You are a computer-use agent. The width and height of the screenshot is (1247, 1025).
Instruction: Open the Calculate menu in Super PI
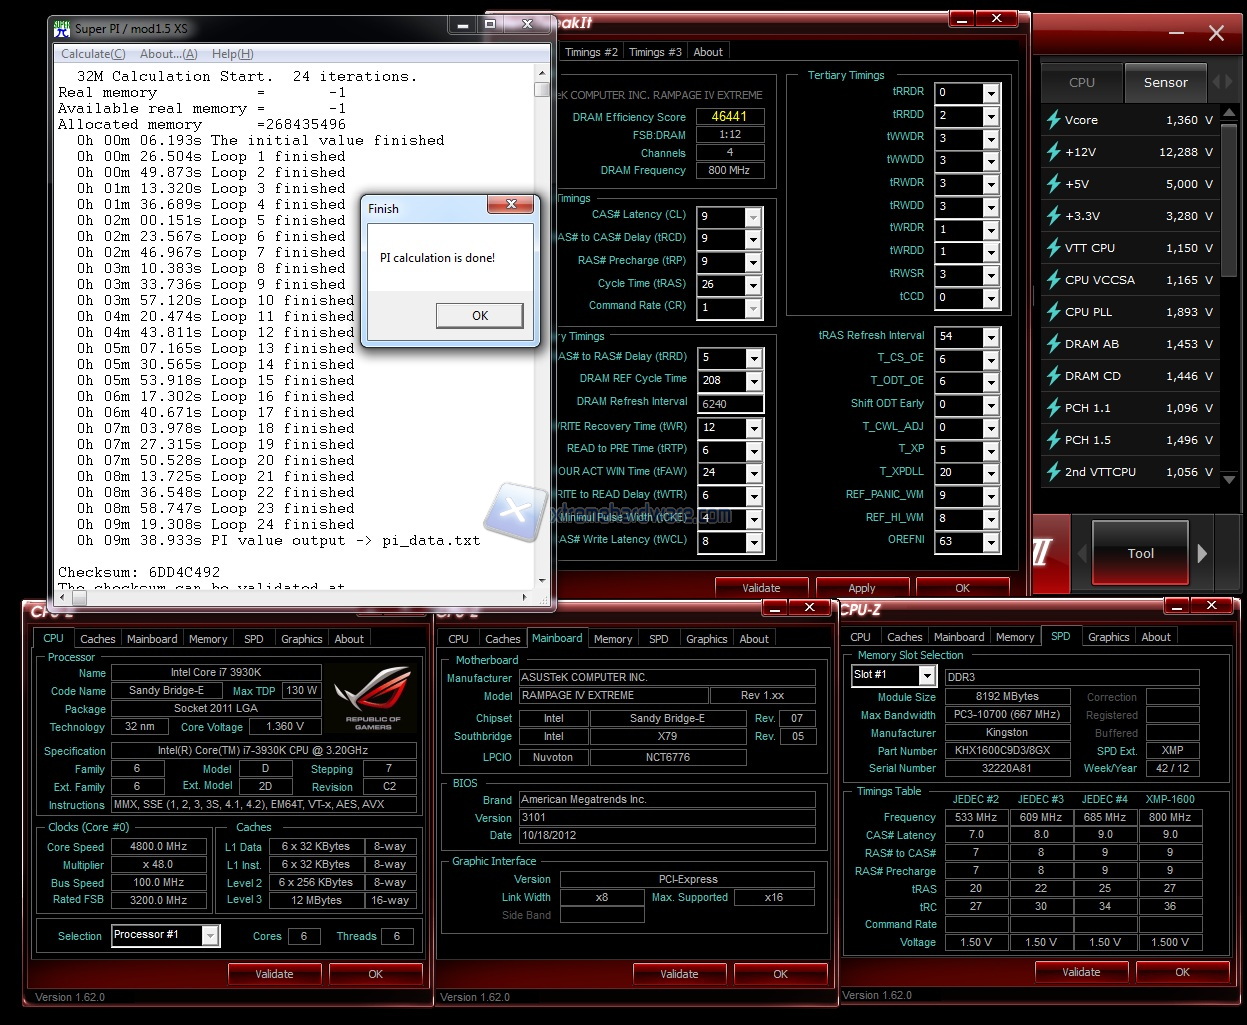pyautogui.click(x=93, y=54)
